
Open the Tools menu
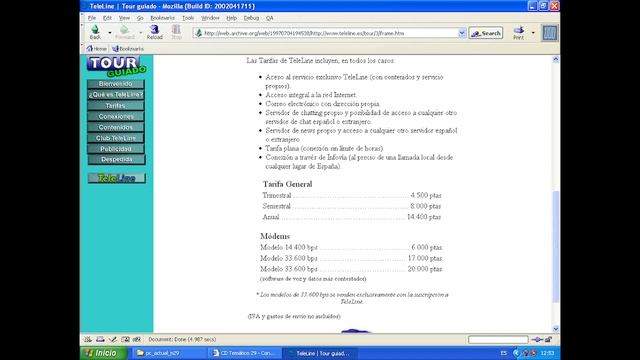pos(188,18)
